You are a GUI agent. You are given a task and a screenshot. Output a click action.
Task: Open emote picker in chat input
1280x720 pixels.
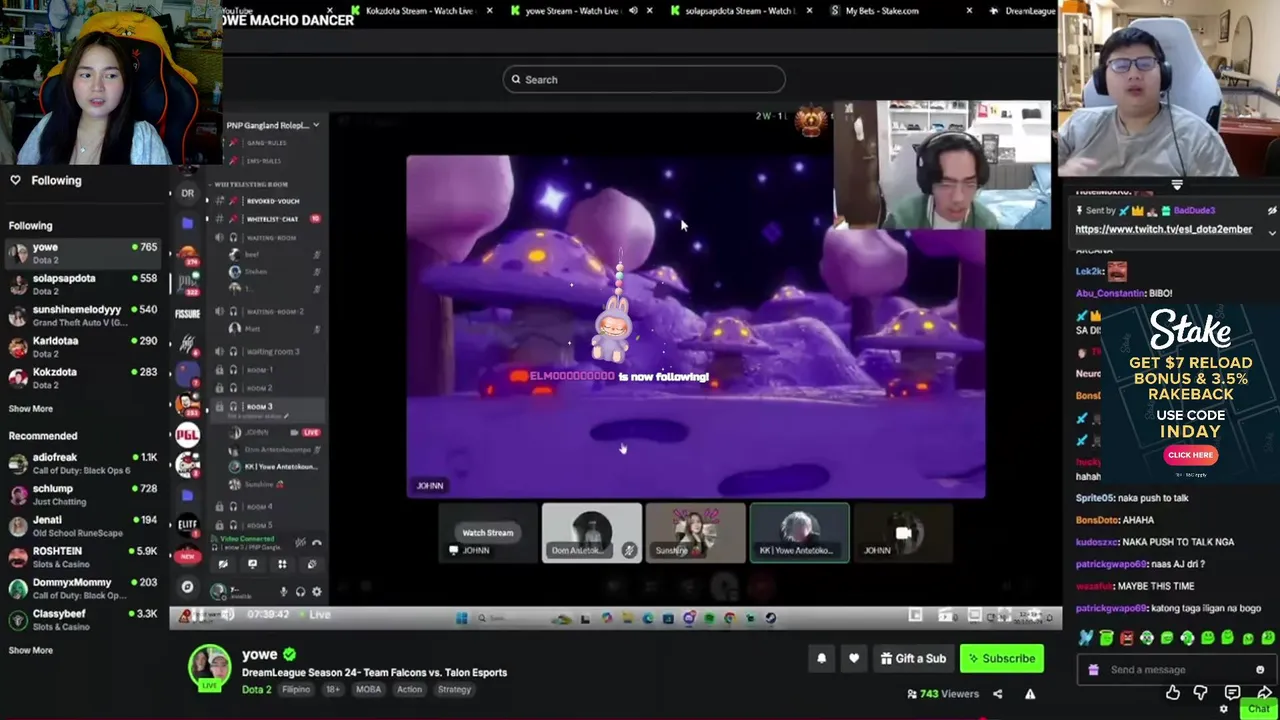coord(1260,670)
